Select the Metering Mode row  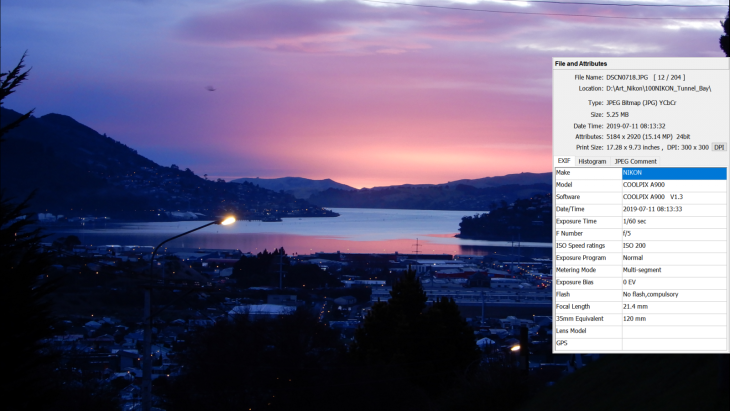[640, 270]
